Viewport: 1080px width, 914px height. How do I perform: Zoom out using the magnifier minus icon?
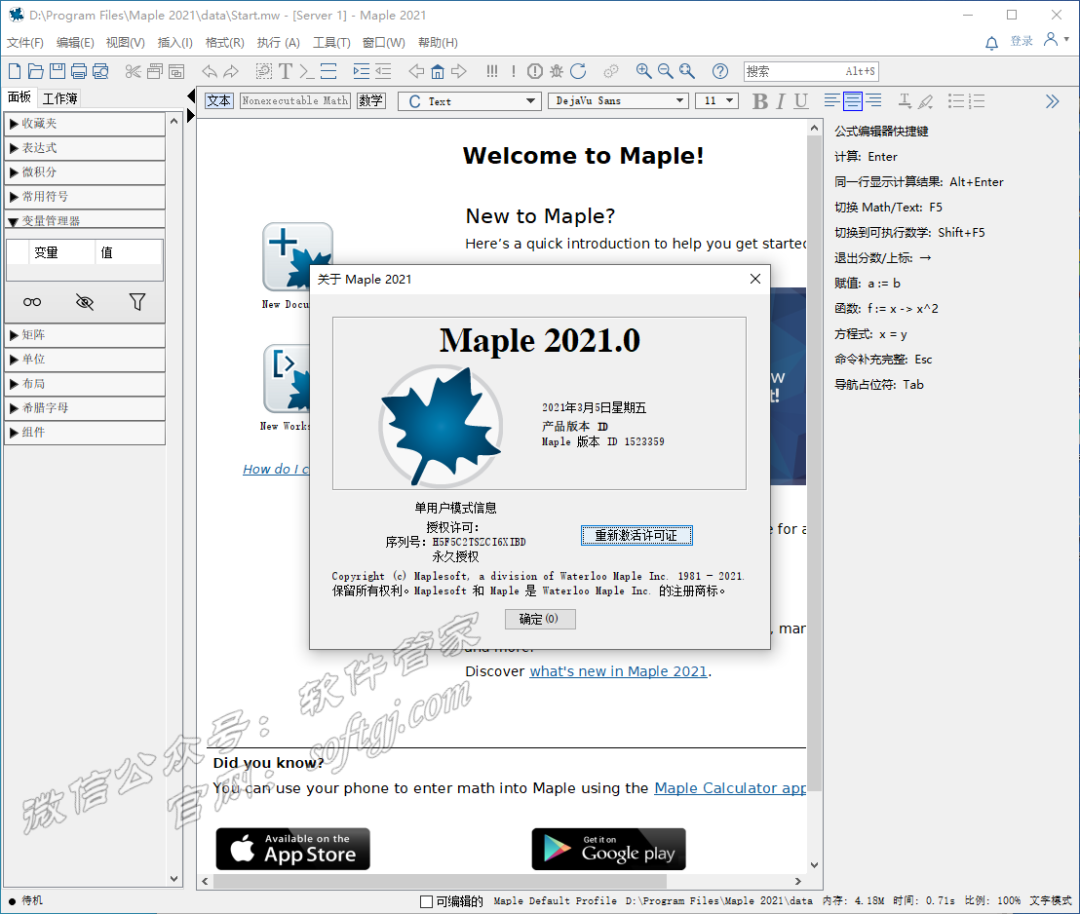pos(665,71)
